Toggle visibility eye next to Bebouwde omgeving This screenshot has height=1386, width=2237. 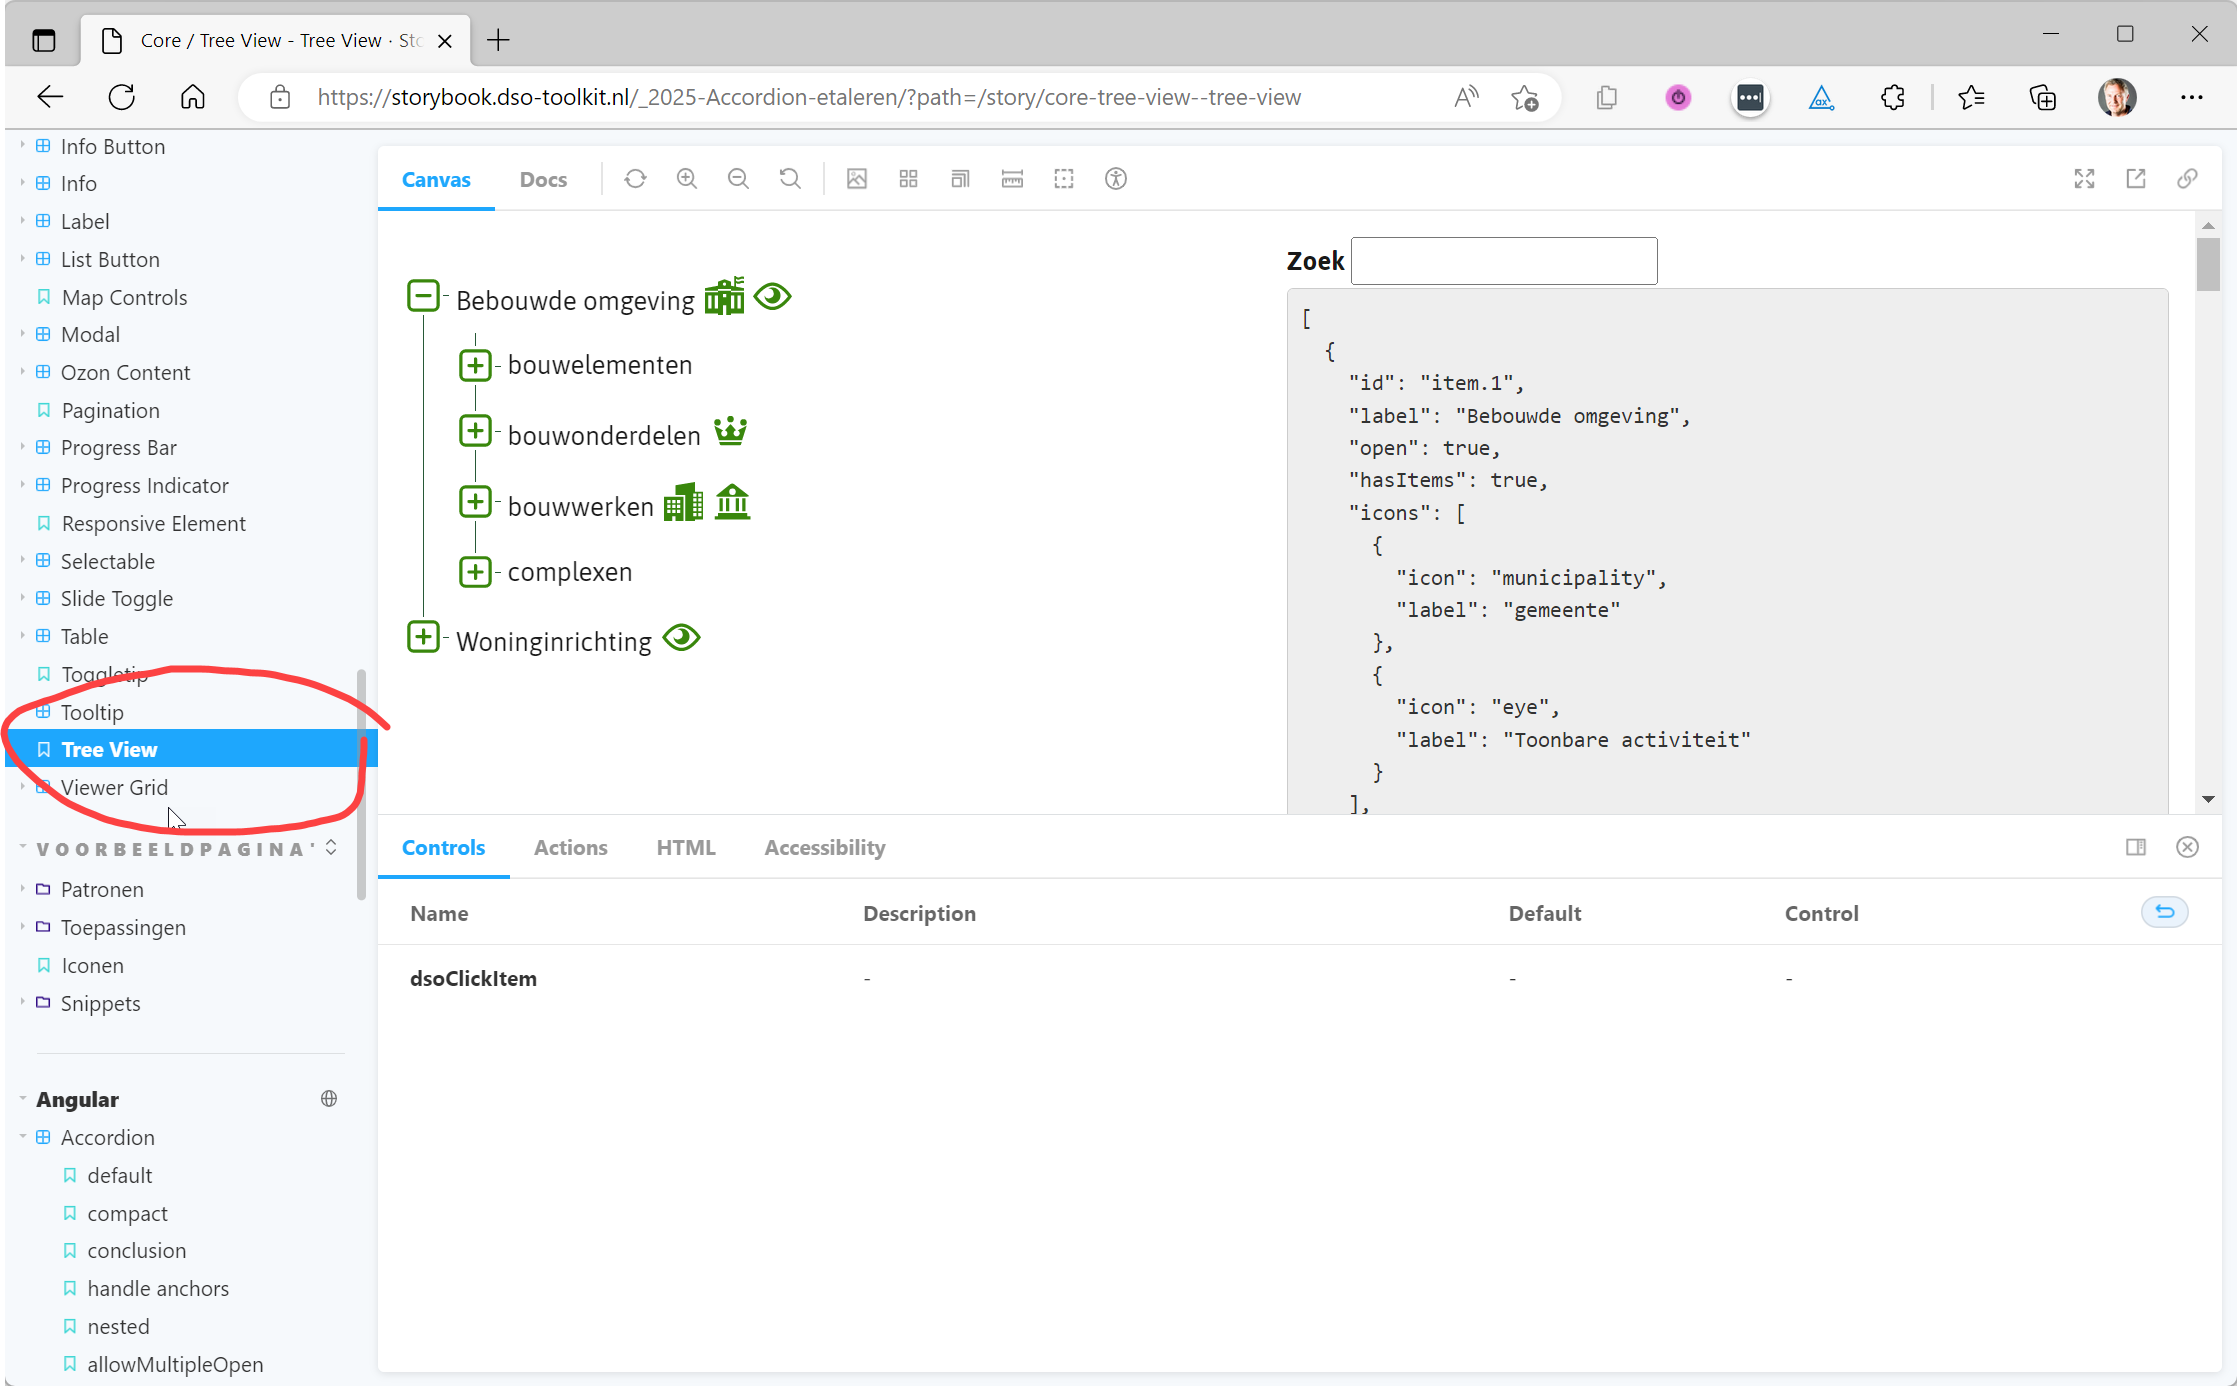[773, 296]
